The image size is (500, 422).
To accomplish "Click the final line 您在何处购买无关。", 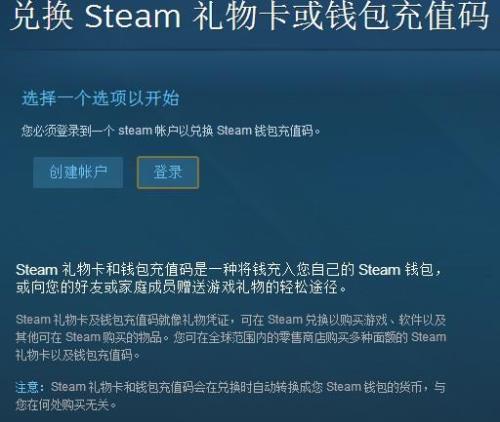I will tap(66, 405).
